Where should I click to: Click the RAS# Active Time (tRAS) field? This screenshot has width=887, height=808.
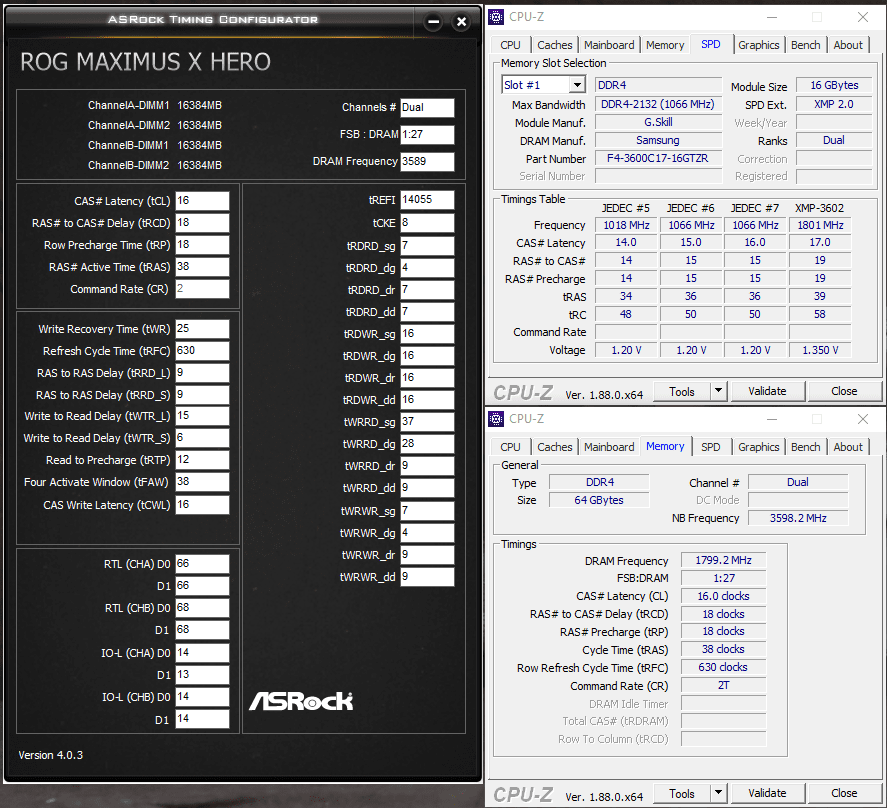202,267
